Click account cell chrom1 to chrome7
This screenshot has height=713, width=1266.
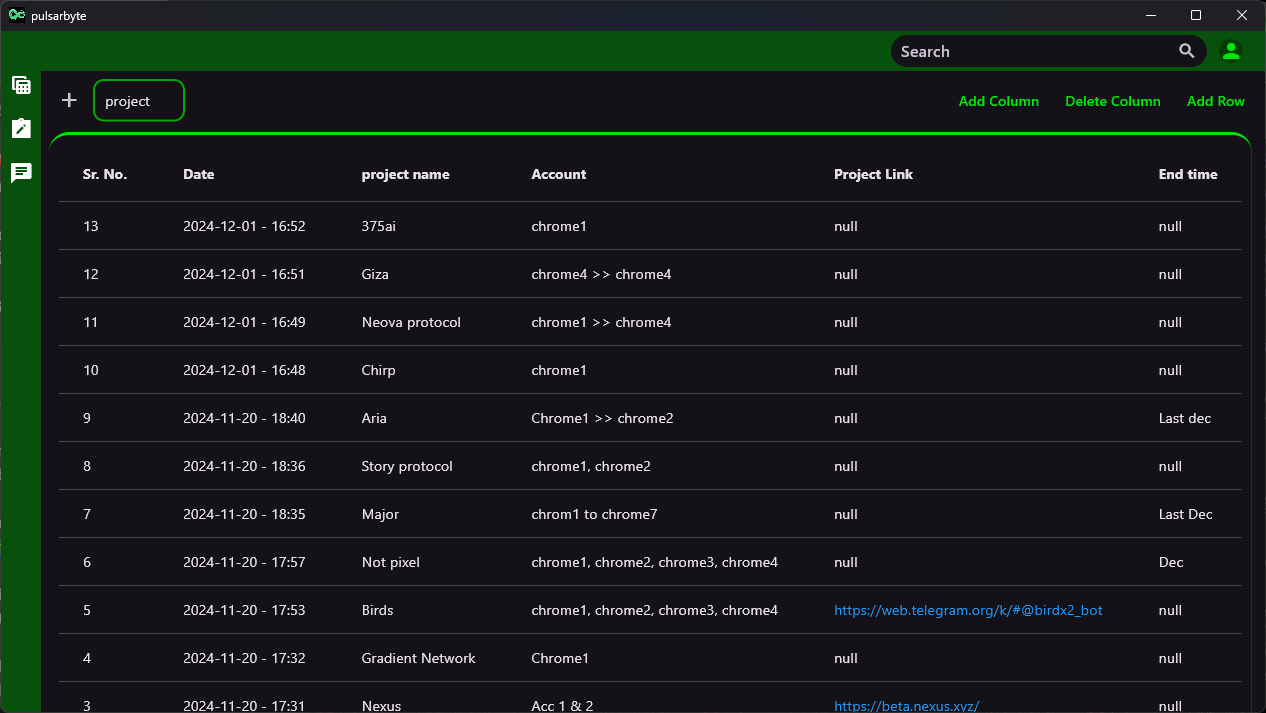click(594, 514)
